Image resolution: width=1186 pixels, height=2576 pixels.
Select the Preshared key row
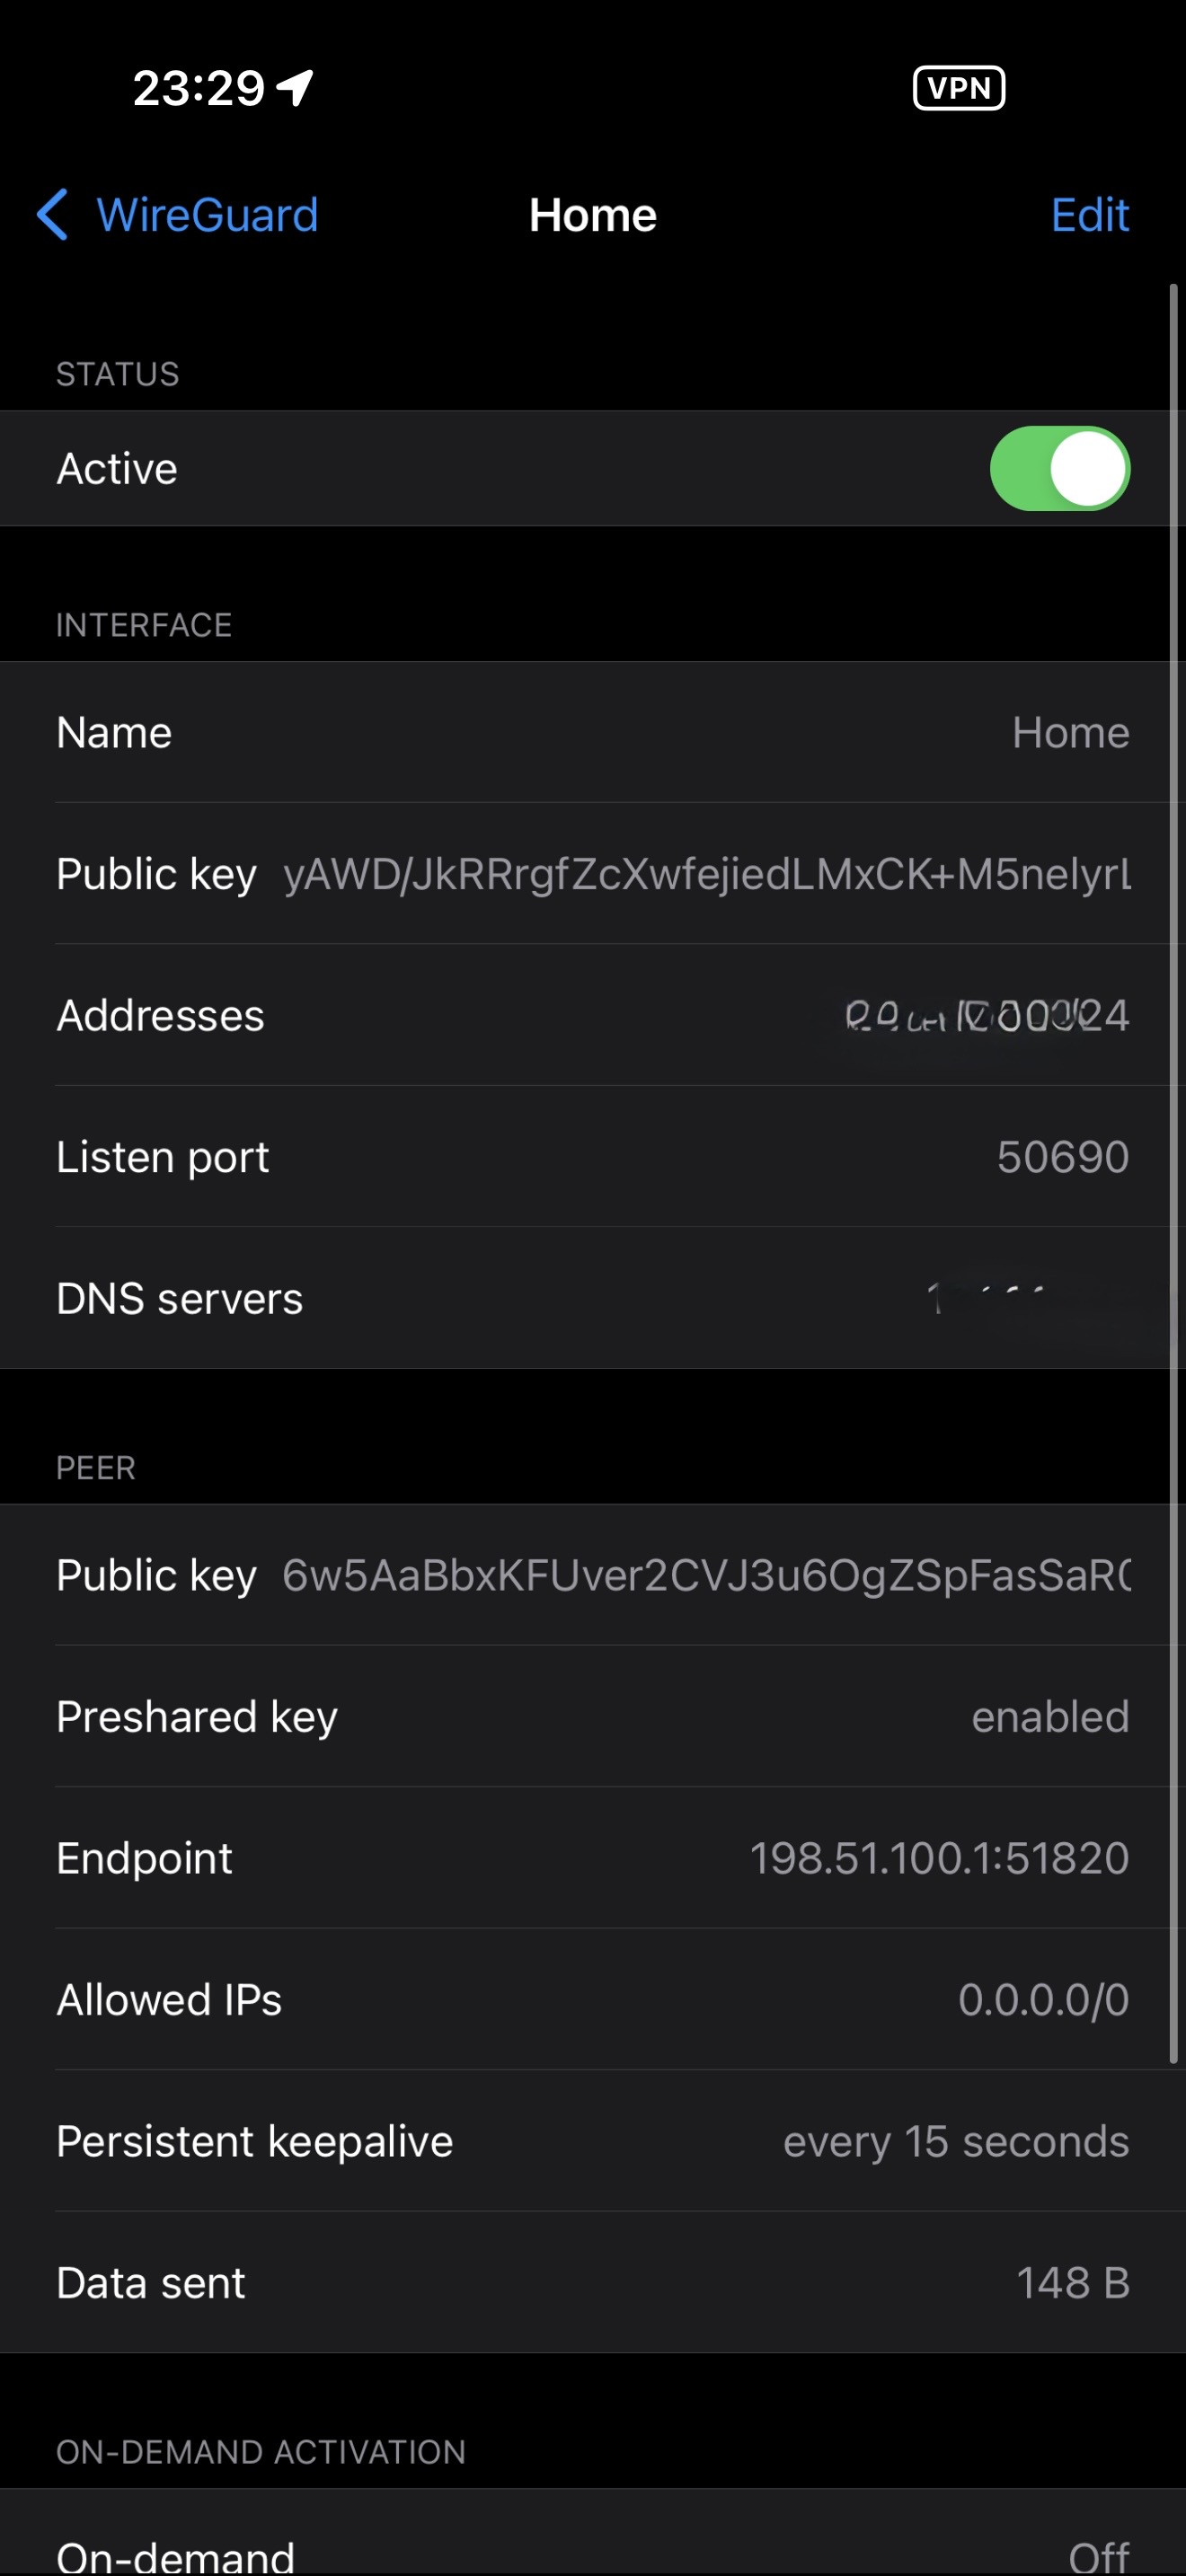(593, 1717)
